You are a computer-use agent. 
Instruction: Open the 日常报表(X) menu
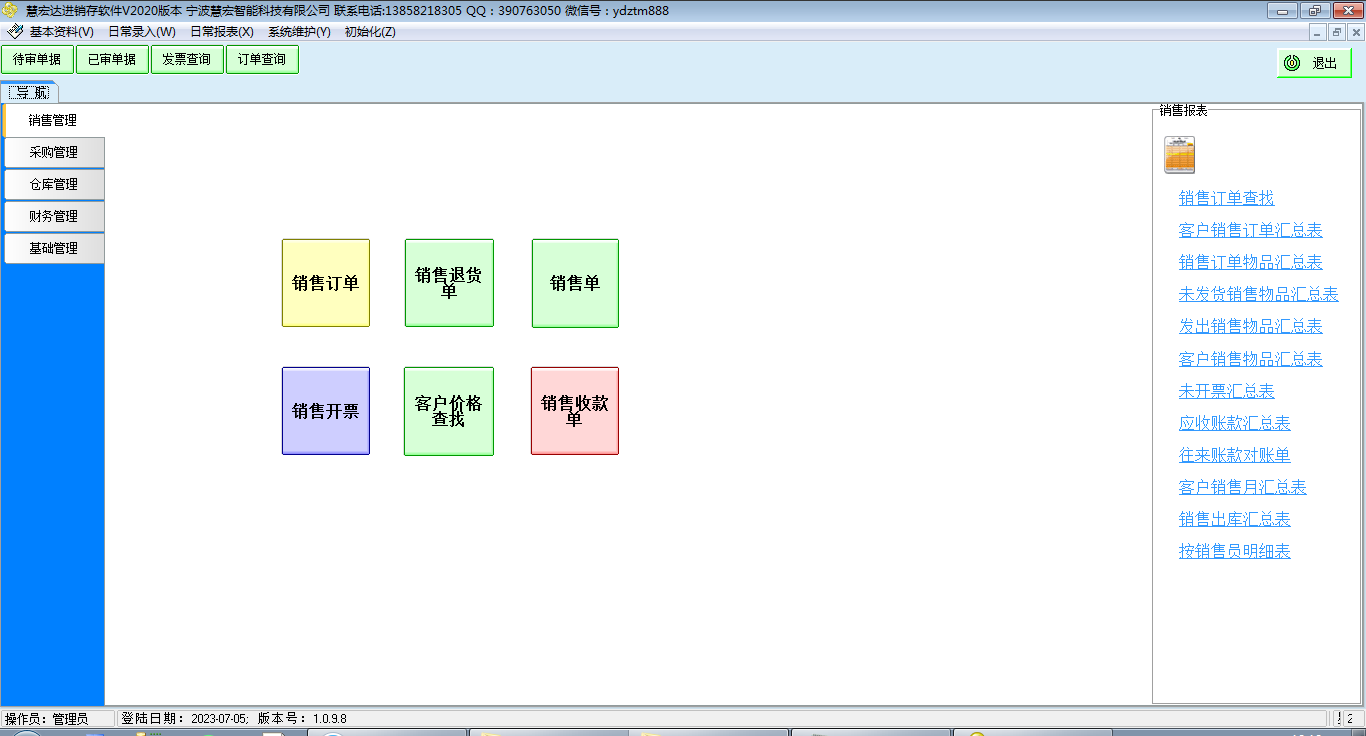click(x=222, y=32)
